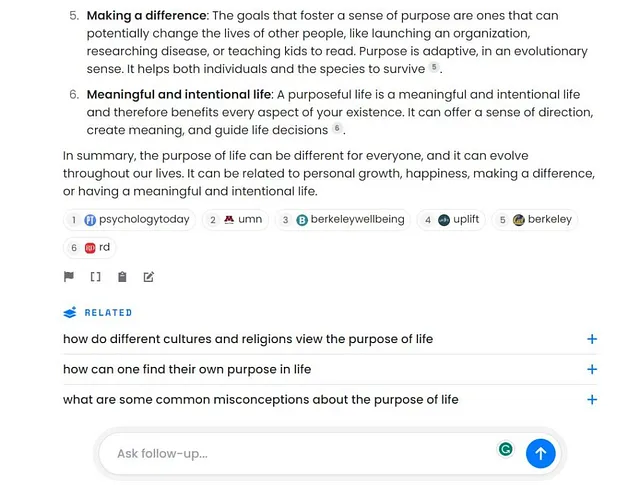The height and width of the screenshot is (485, 640).
Task: Click the brackets view sources icon
Action: (95, 277)
